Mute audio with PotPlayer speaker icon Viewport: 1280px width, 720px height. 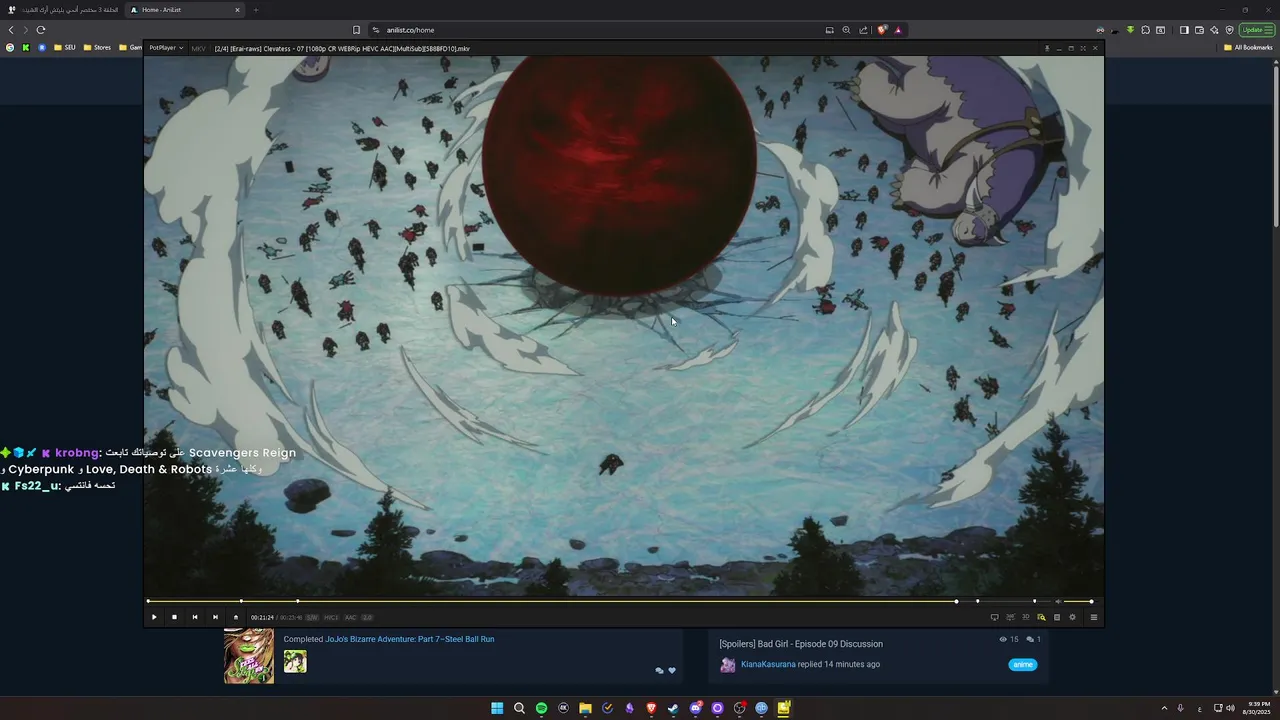1058,601
